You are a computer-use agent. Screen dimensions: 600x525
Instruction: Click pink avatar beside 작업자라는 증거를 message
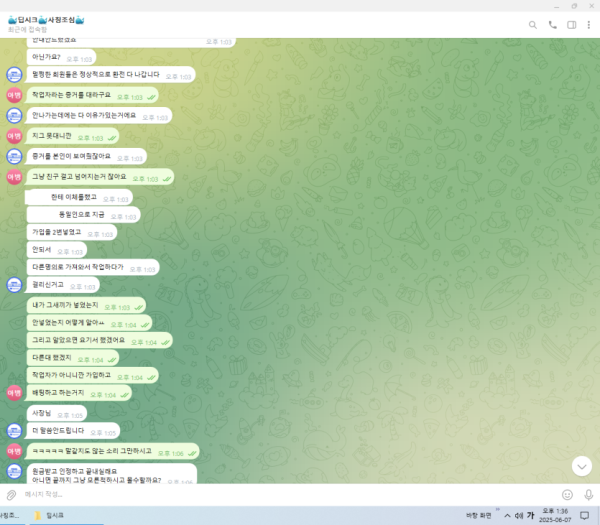14,95
